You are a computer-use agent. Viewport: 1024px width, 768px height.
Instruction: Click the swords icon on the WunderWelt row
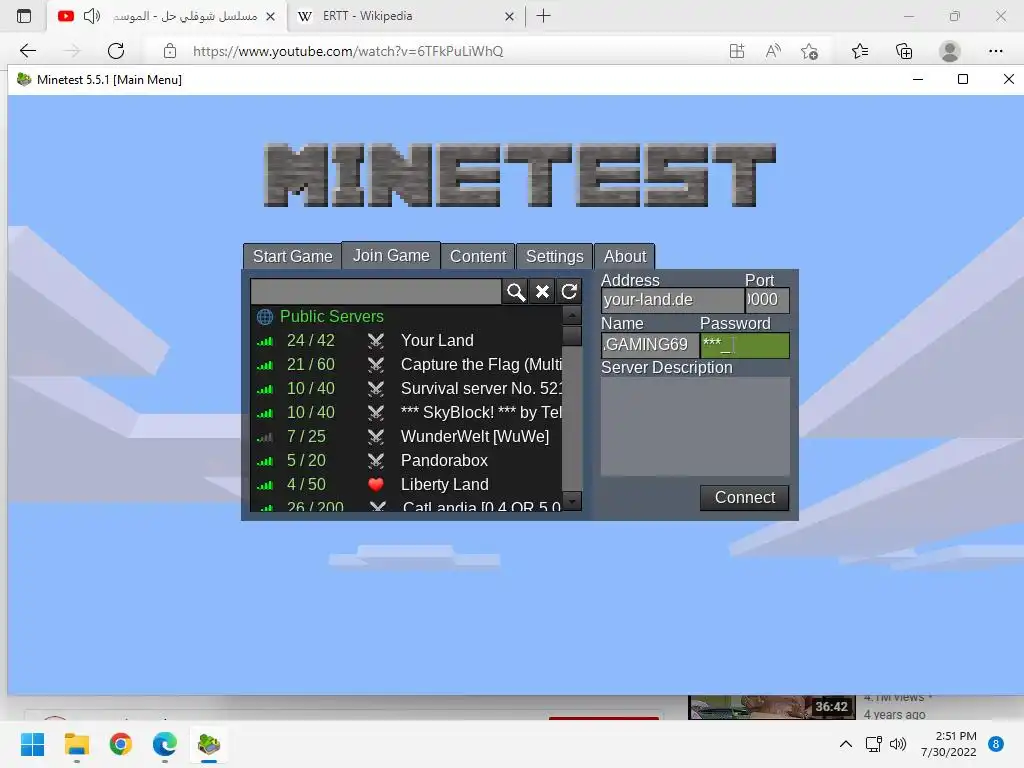point(376,436)
